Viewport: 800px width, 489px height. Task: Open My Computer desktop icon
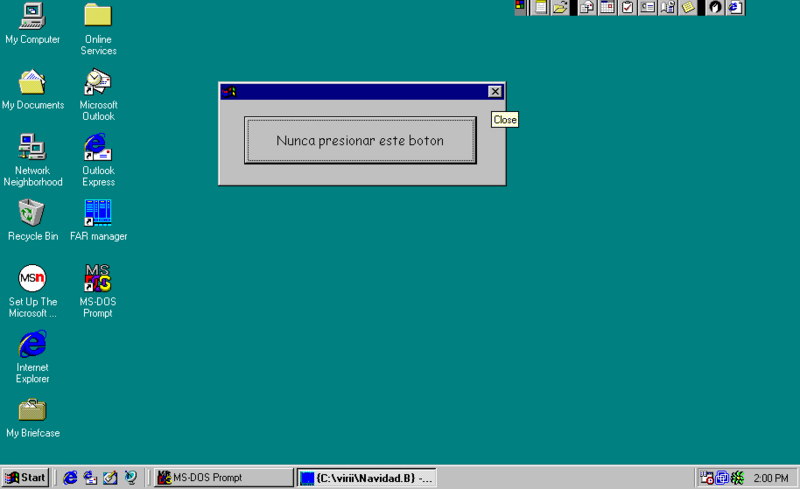click(32, 23)
